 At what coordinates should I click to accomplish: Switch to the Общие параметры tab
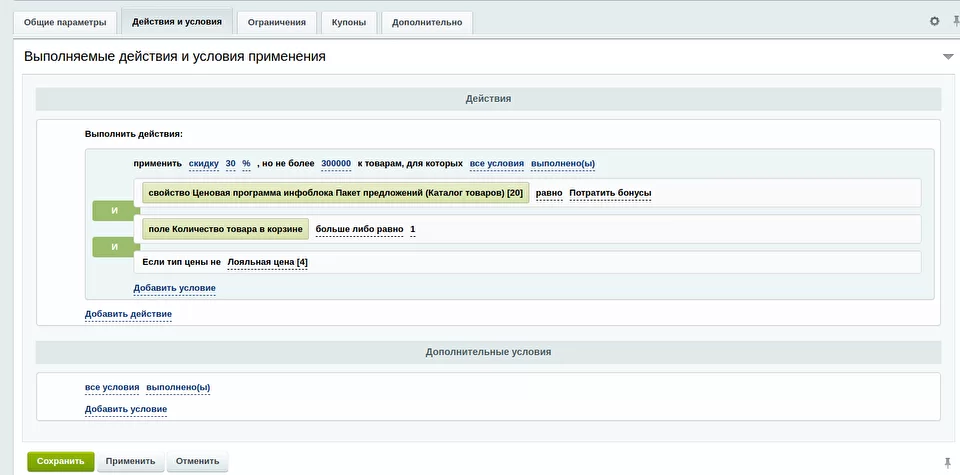[65, 23]
